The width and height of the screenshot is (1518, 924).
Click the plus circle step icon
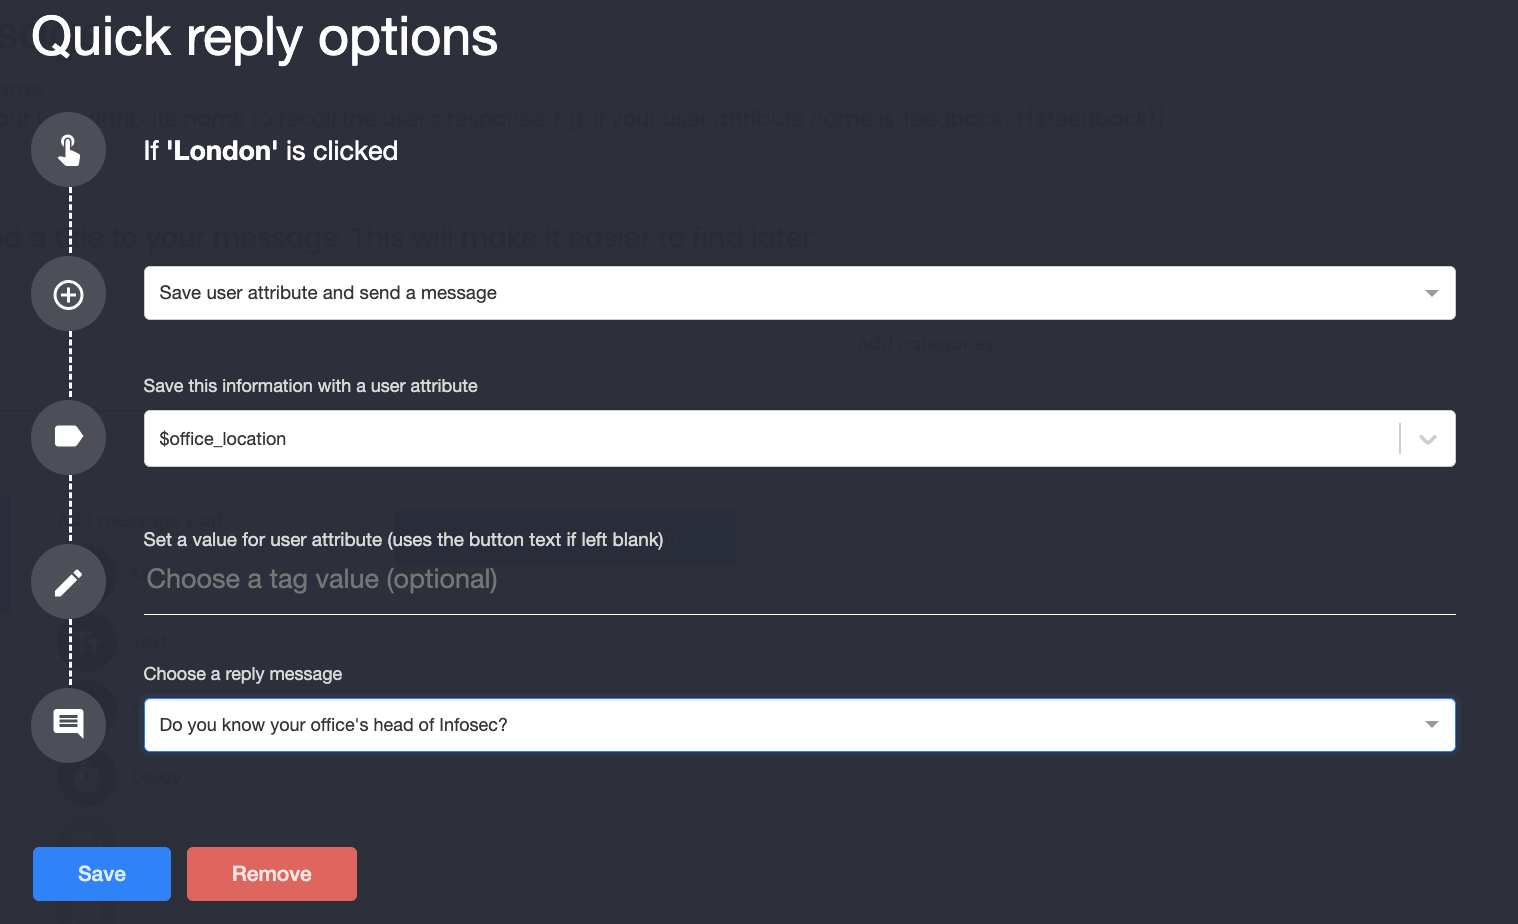coord(68,294)
